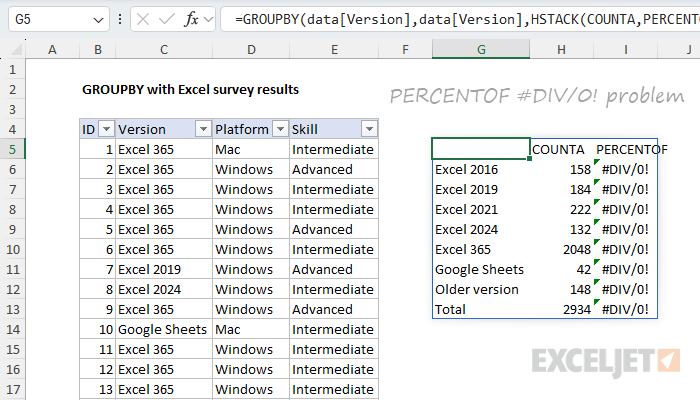
Task: Open the Name Box dropdown arrow
Action: point(98,20)
